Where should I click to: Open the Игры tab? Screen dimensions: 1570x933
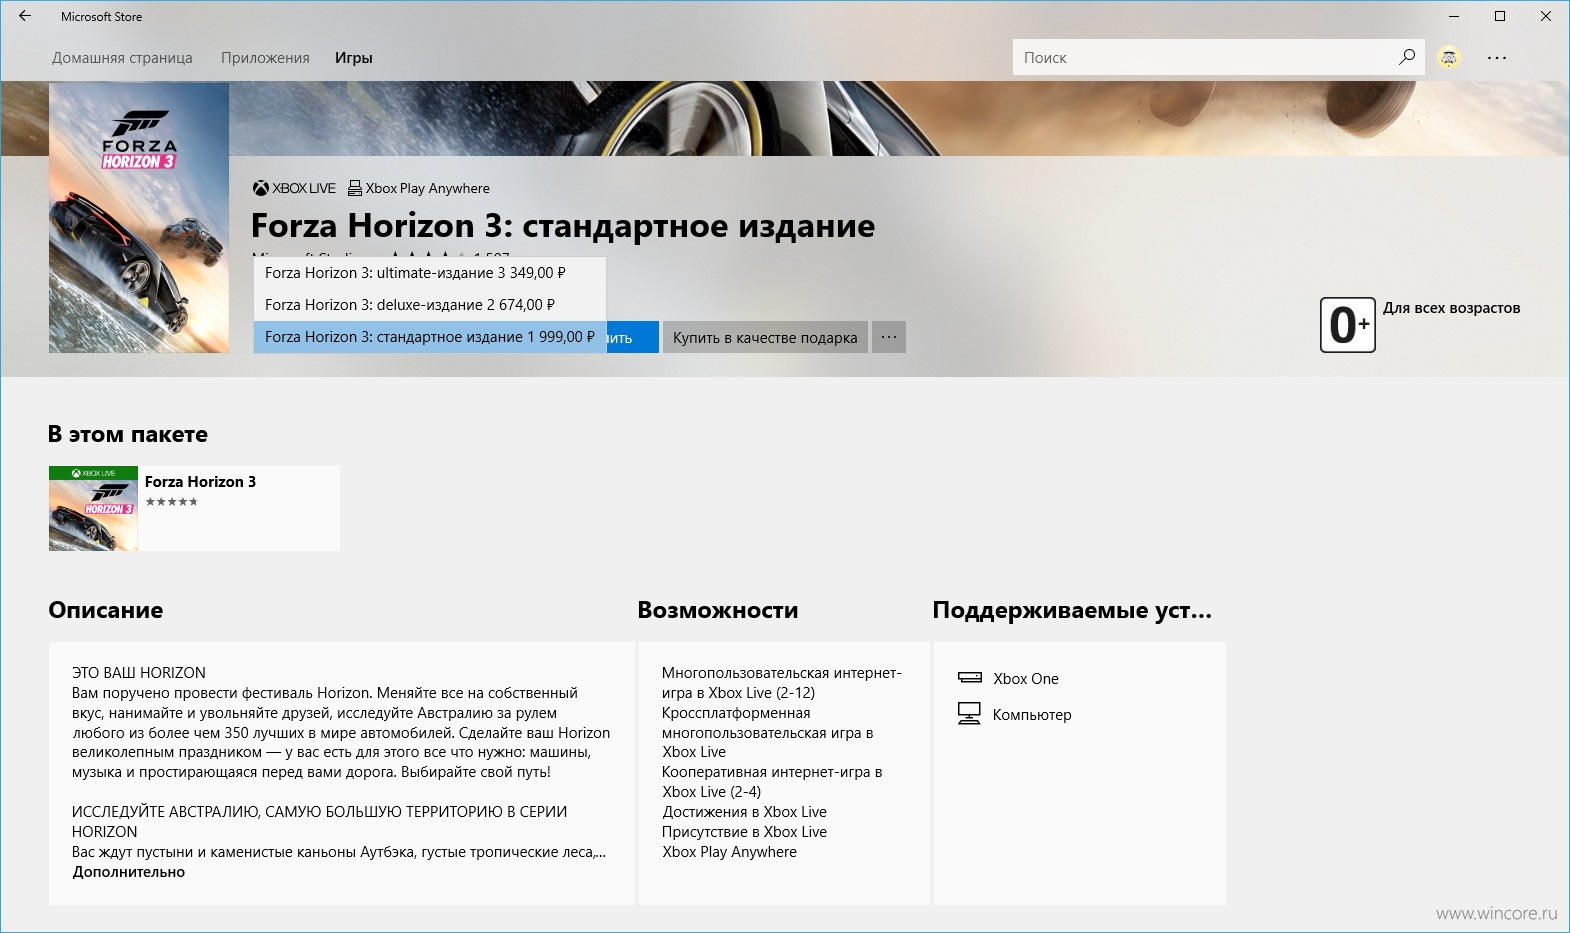pos(354,58)
